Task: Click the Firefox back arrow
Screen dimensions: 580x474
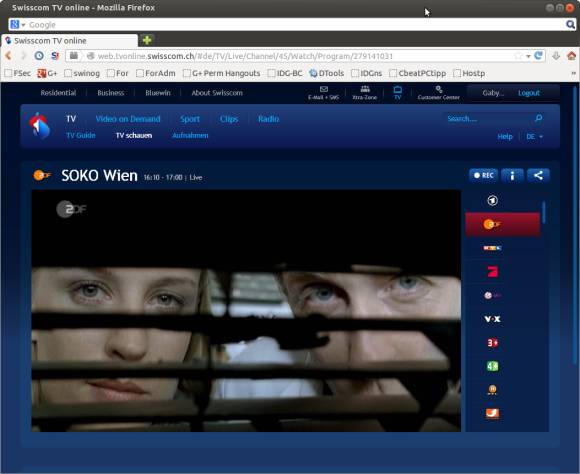Action: [9, 56]
